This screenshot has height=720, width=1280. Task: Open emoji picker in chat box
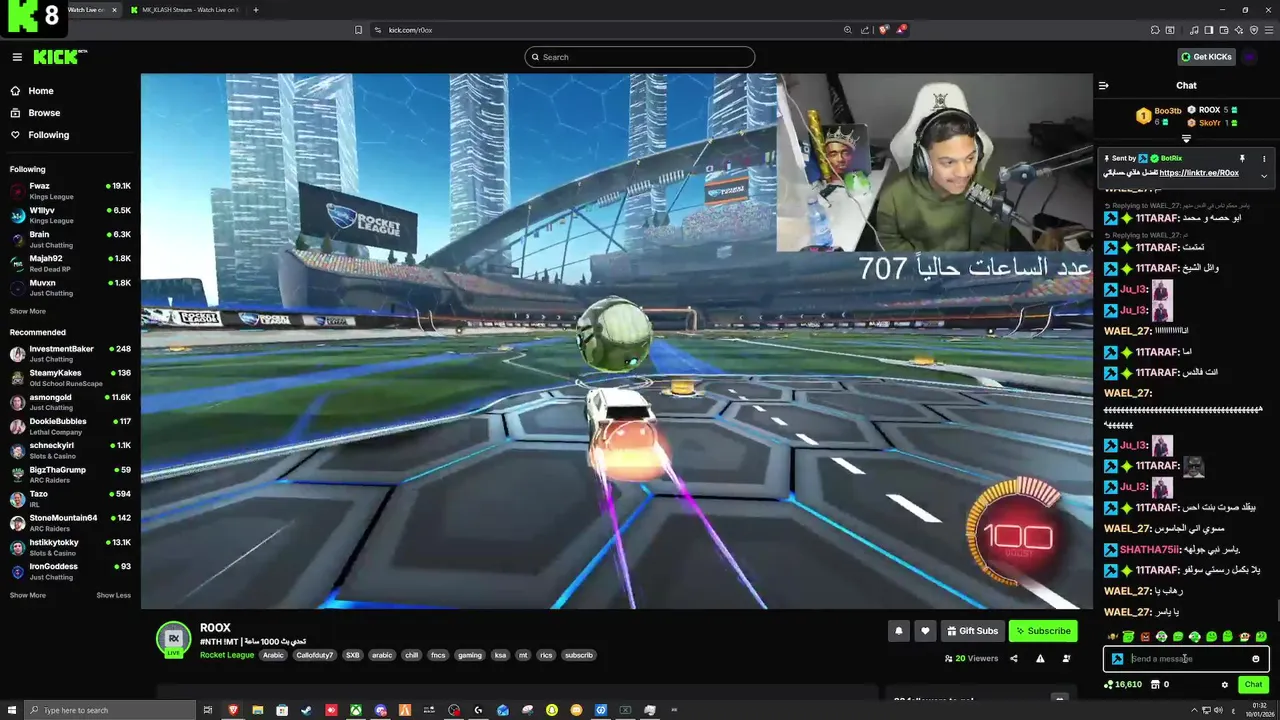(1256, 659)
